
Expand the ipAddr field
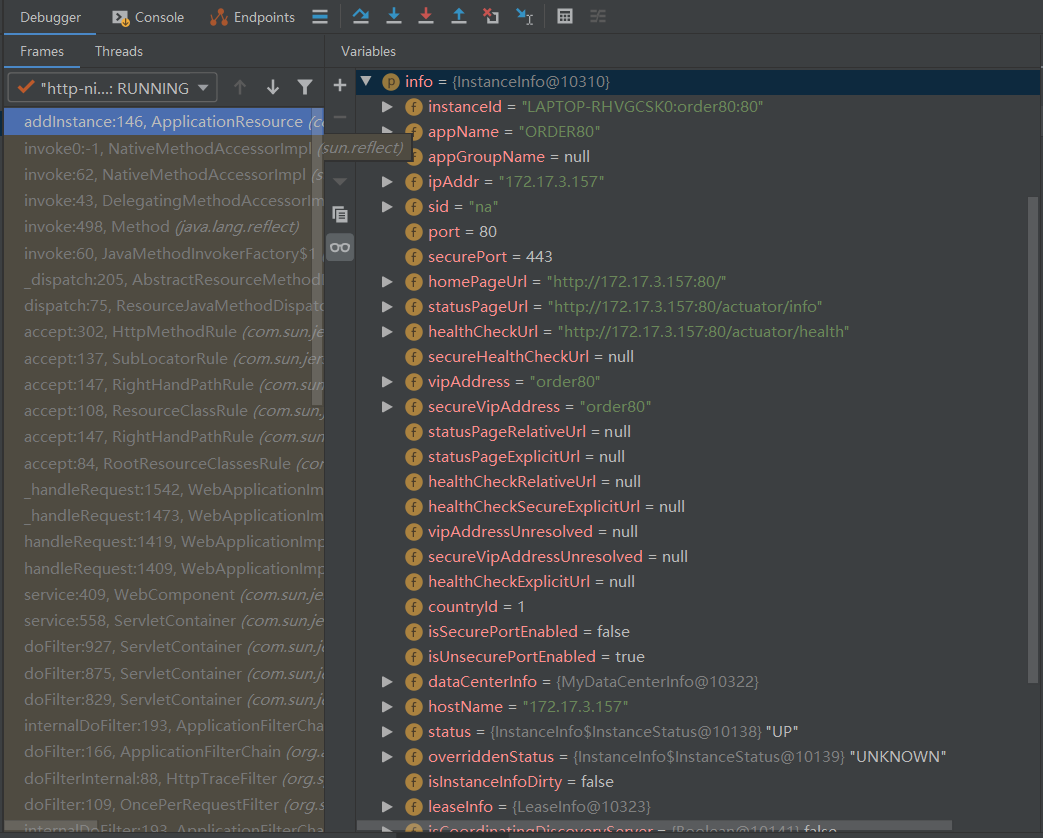pos(387,182)
